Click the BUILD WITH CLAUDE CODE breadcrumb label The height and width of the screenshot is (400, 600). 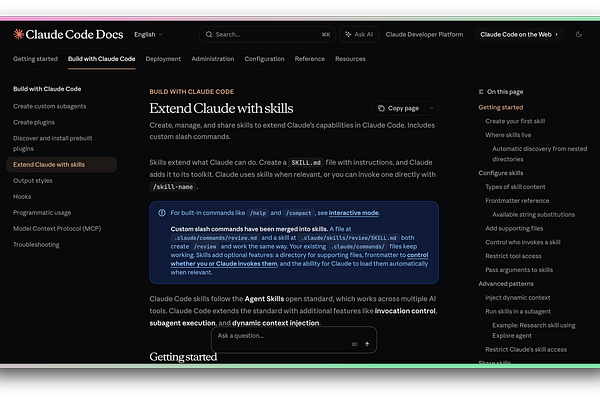click(x=191, y=92)
